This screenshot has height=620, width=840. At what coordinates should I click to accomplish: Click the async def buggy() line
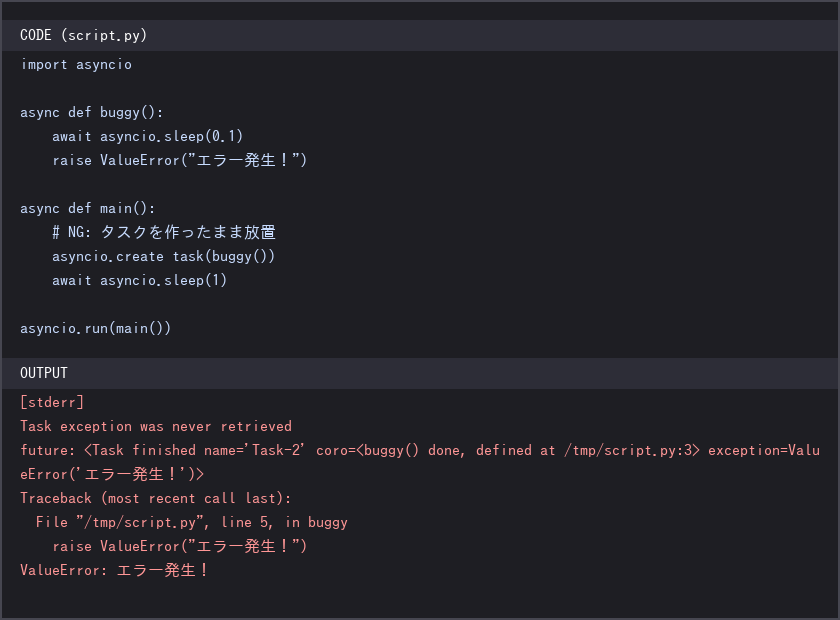[91, 113]
